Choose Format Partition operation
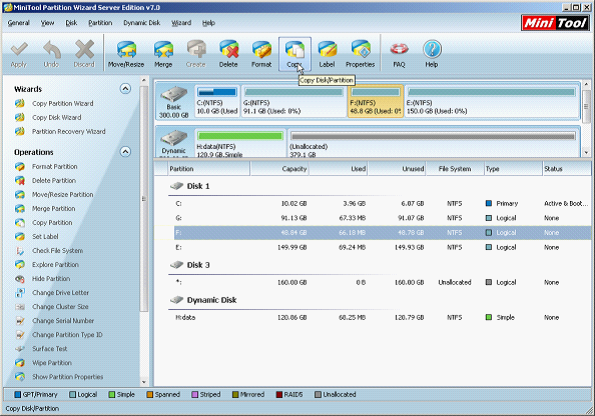 (55, 166)
